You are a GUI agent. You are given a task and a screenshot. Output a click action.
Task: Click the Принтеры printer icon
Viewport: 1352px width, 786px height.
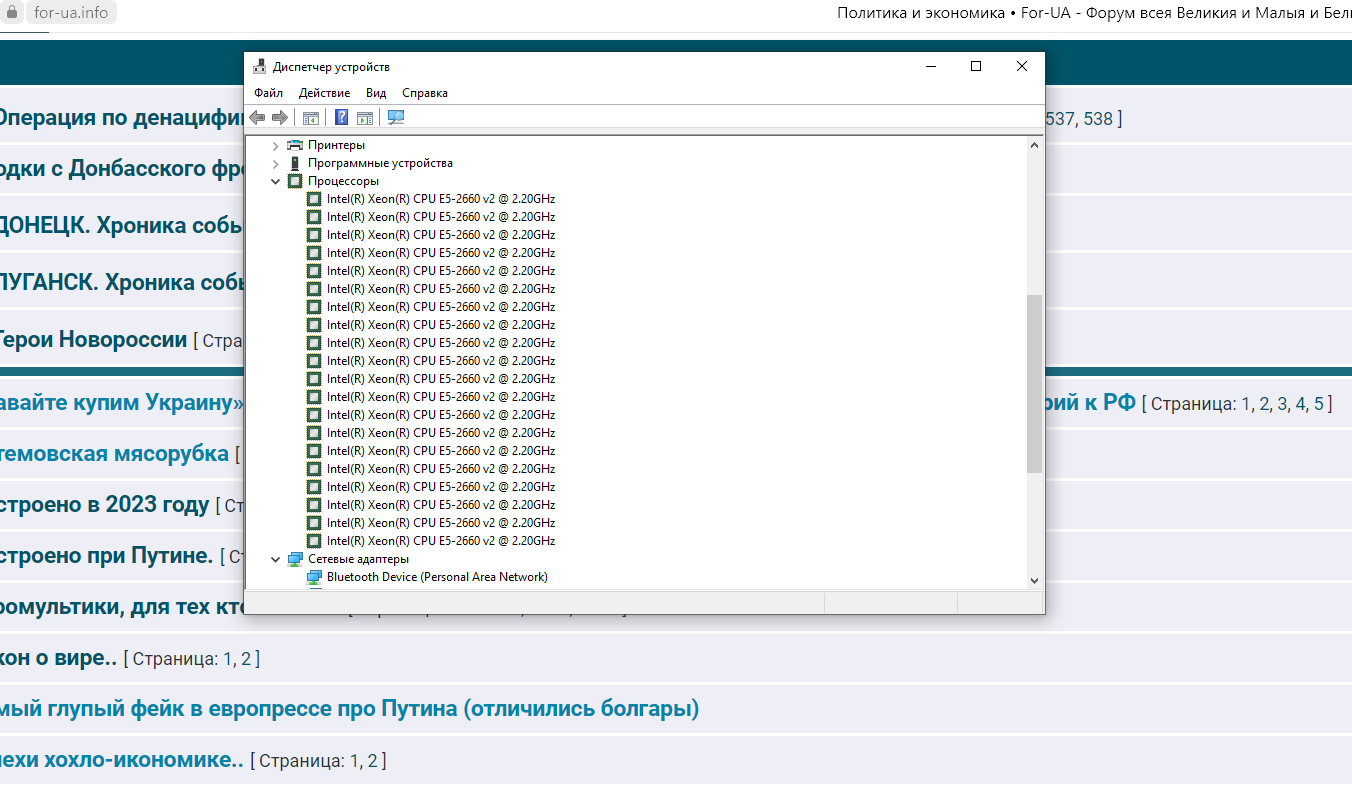[295, 145]
